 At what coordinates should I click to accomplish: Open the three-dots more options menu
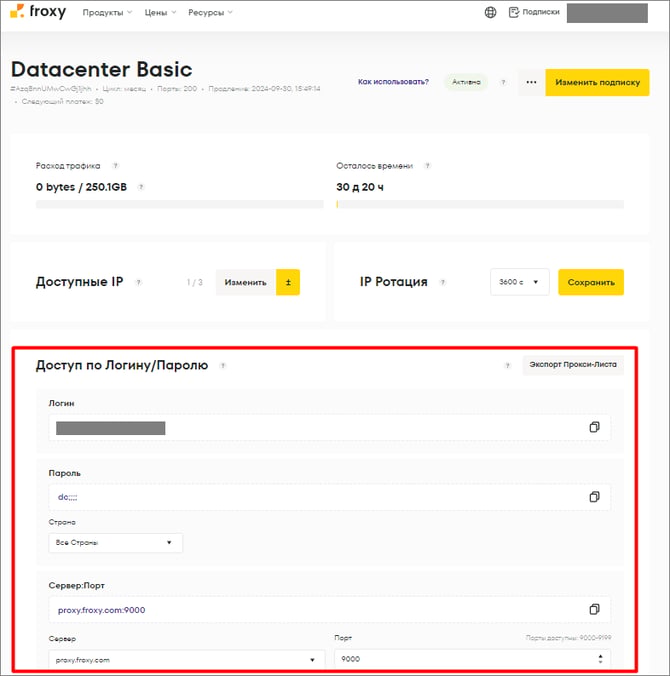(531, 82)
